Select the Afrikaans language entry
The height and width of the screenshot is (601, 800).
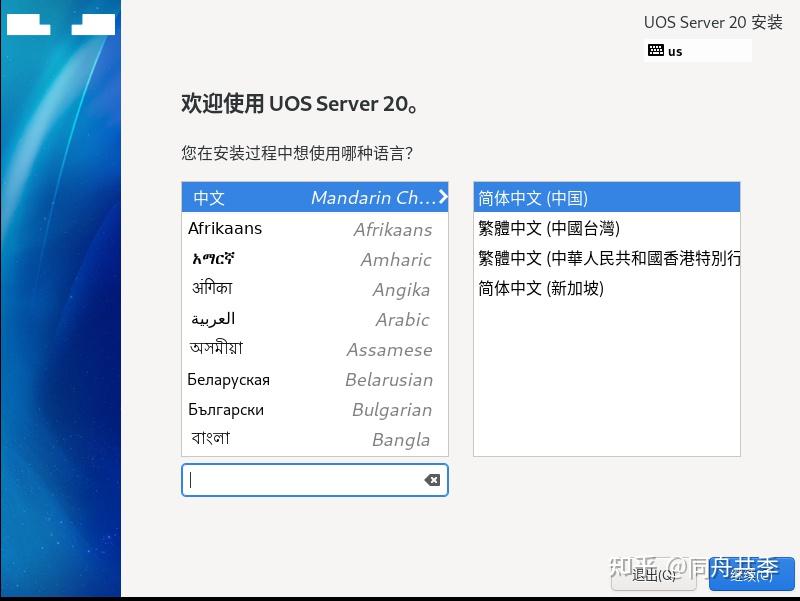coord(225,228)
